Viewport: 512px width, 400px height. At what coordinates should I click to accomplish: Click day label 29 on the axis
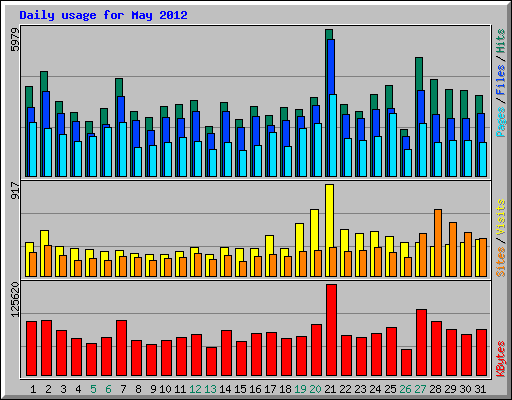[450, 389]
